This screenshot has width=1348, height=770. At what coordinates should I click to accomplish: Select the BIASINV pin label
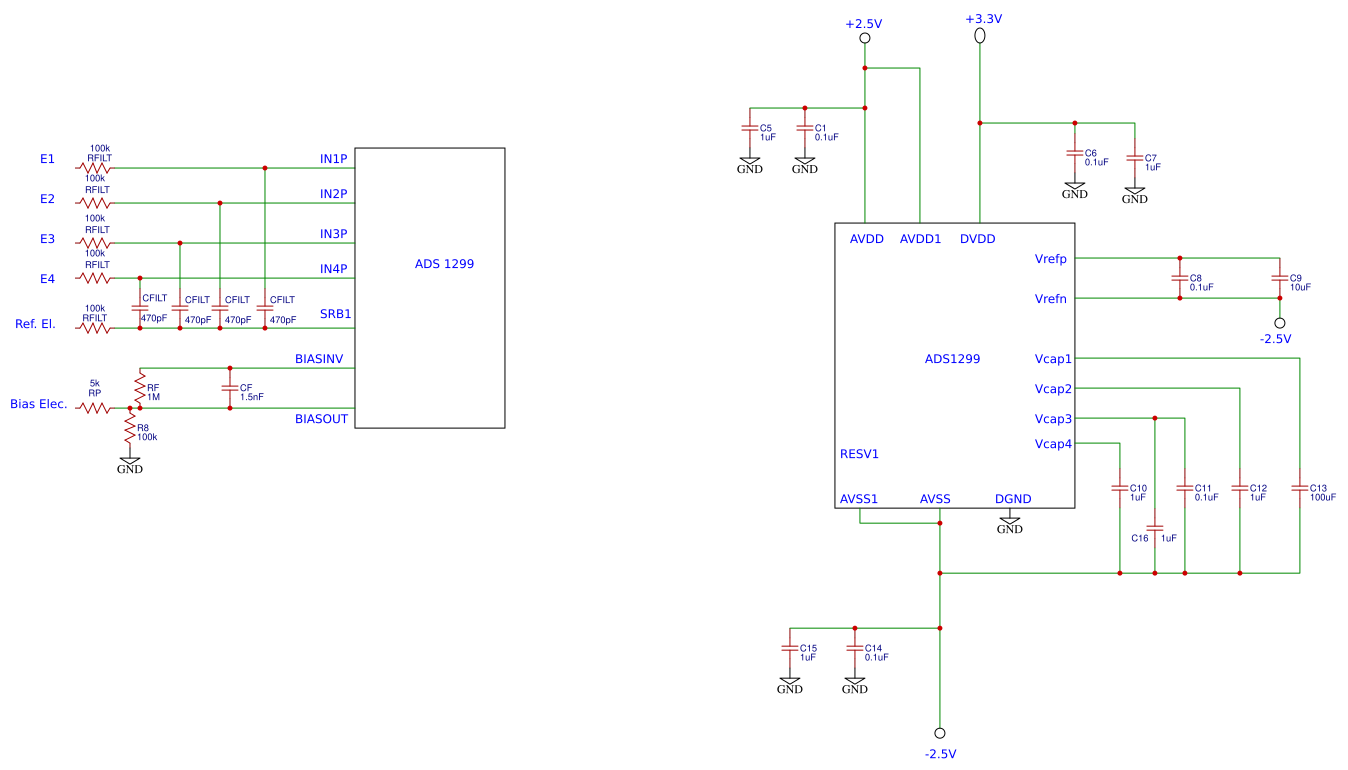click(319, 358)
